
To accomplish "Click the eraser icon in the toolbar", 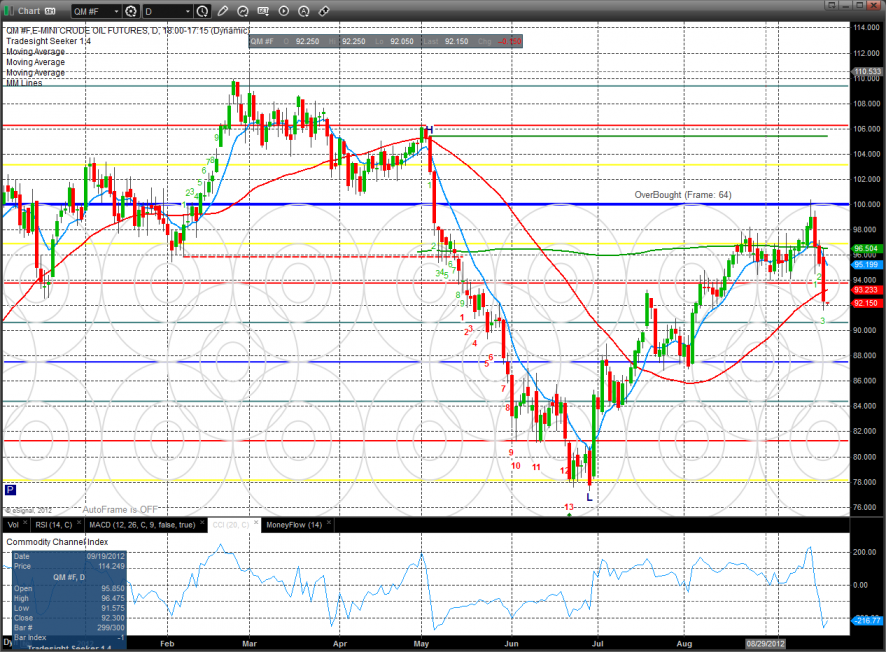I will click(x=324, y=11).
